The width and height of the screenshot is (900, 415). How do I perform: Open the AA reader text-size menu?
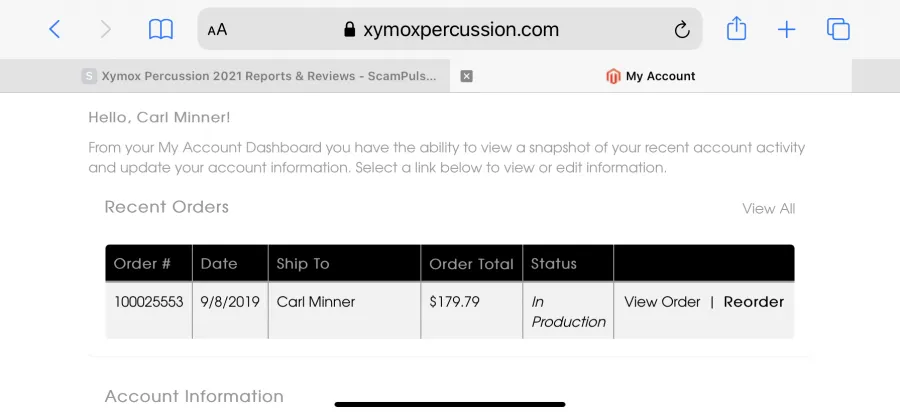coord(218,30)
